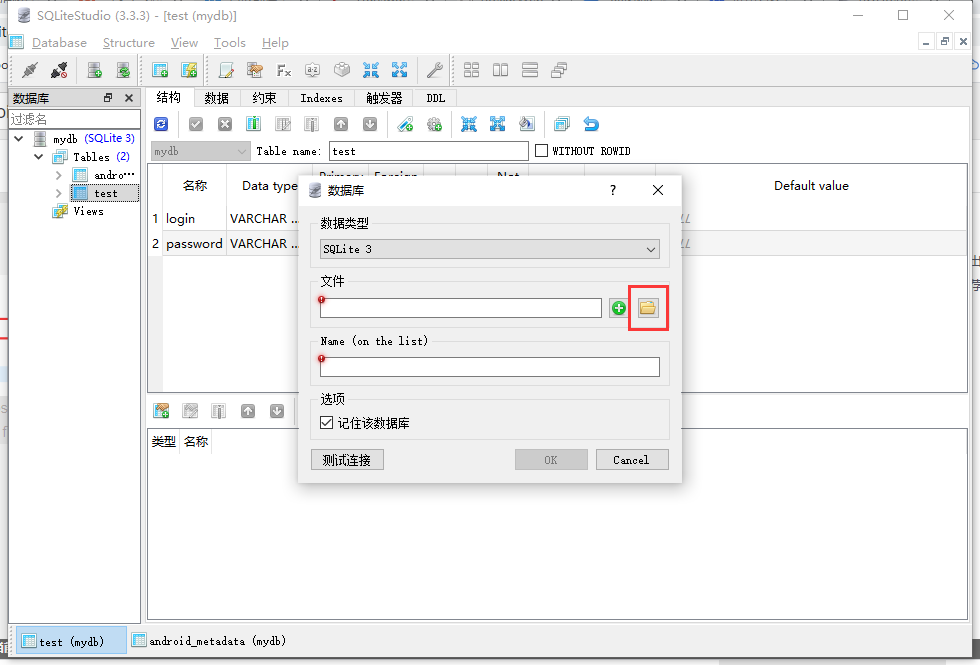This screenshot has width=980, height=665.
Task: Open the Structure menu
Action: click(x=129, y=42)
